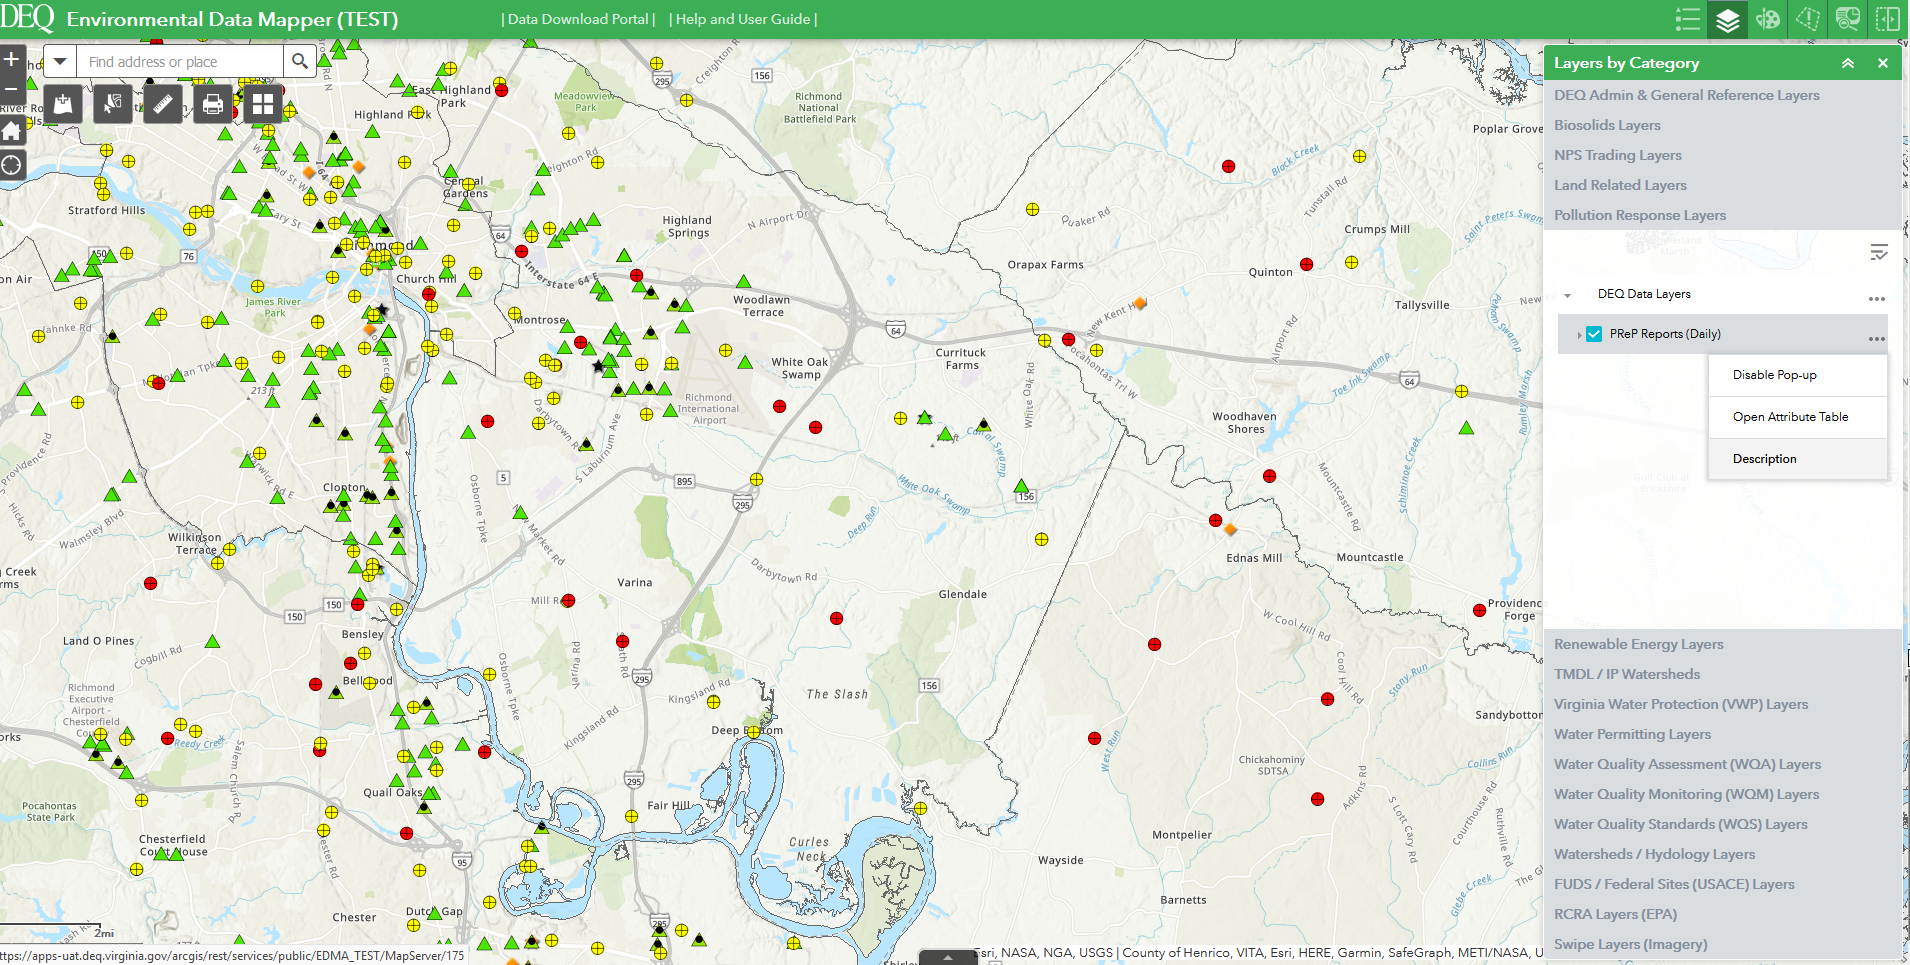Click the filter icon in the layers panel

[1881, 252]
